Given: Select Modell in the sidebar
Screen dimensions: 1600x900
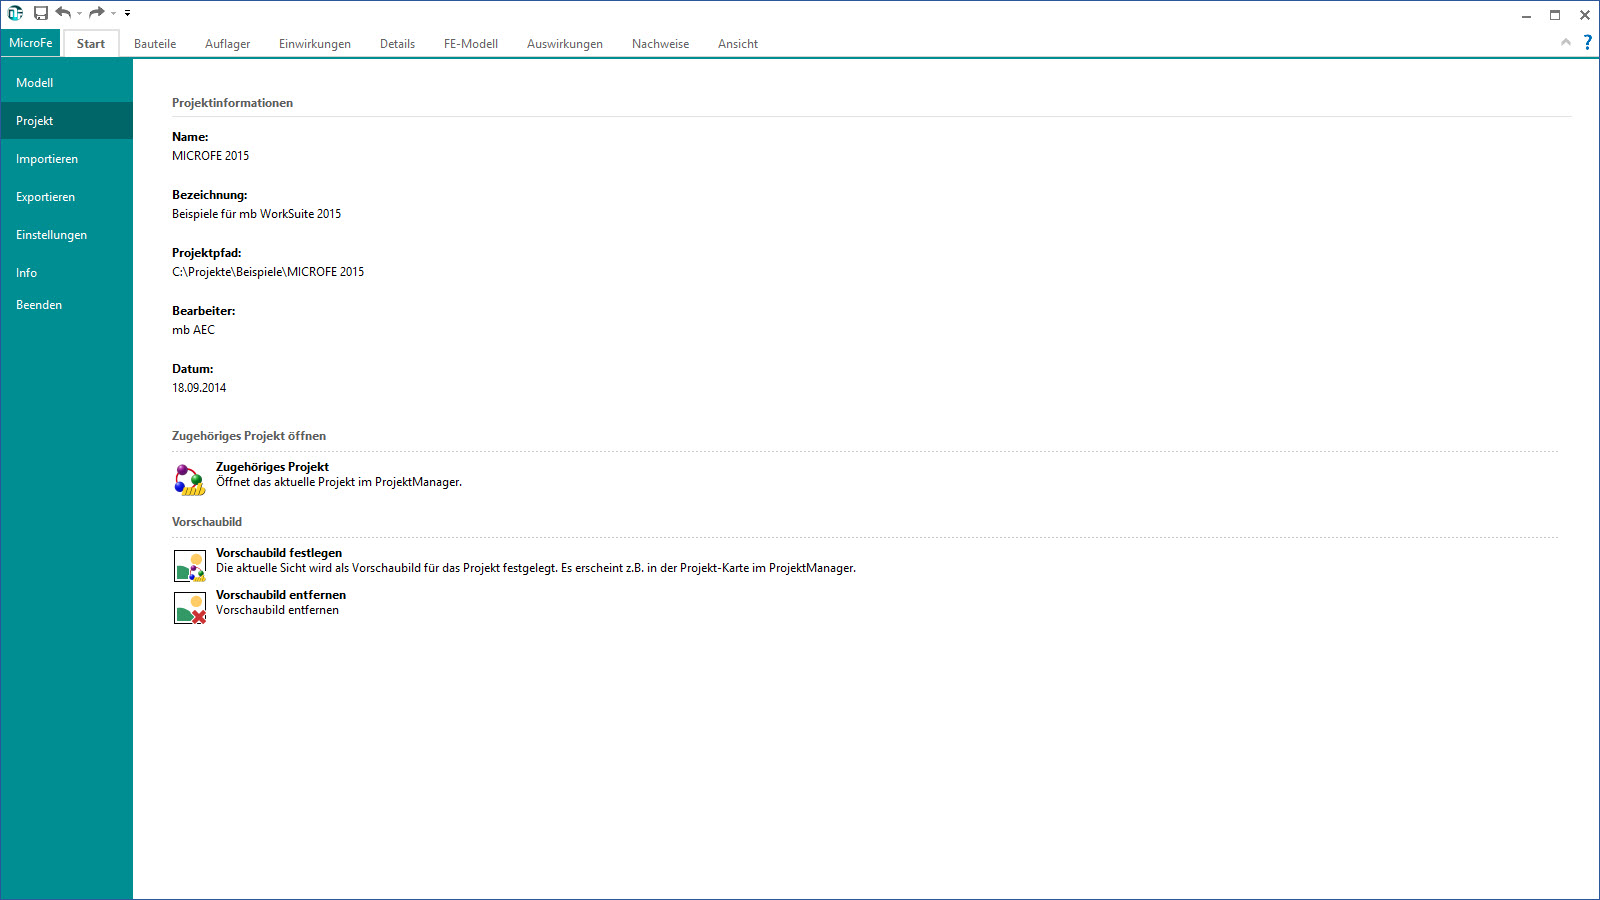Looking at the screenshot, I should point(67,83).
